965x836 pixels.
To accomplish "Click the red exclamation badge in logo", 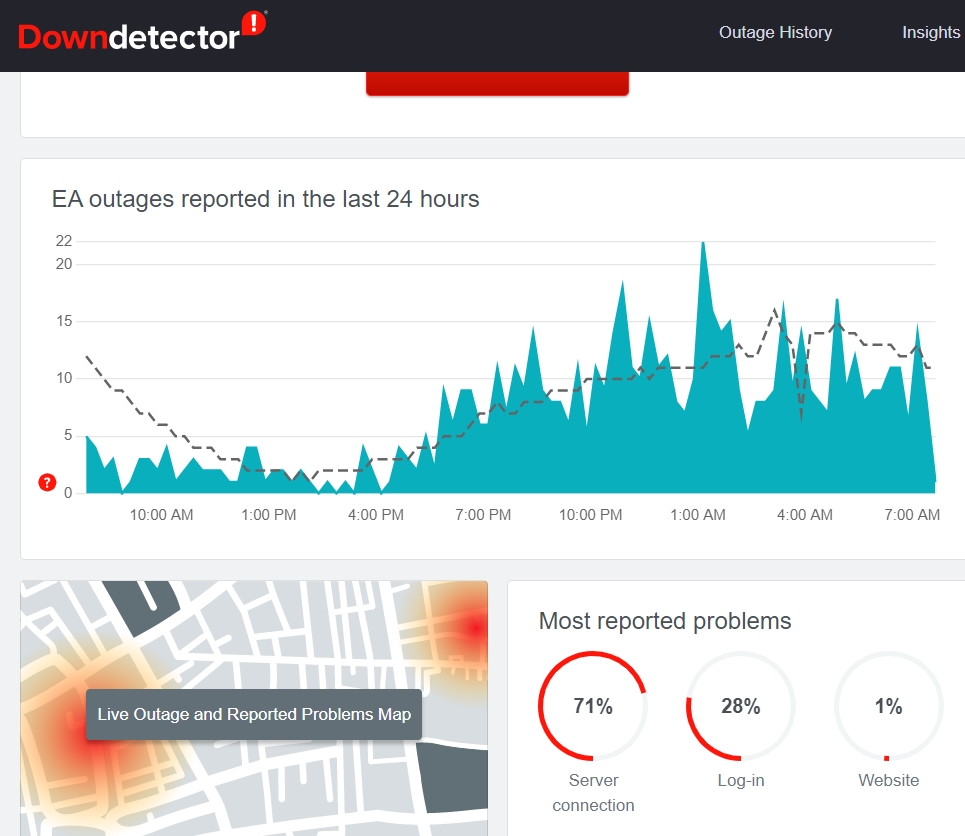I will coord(256,23).
